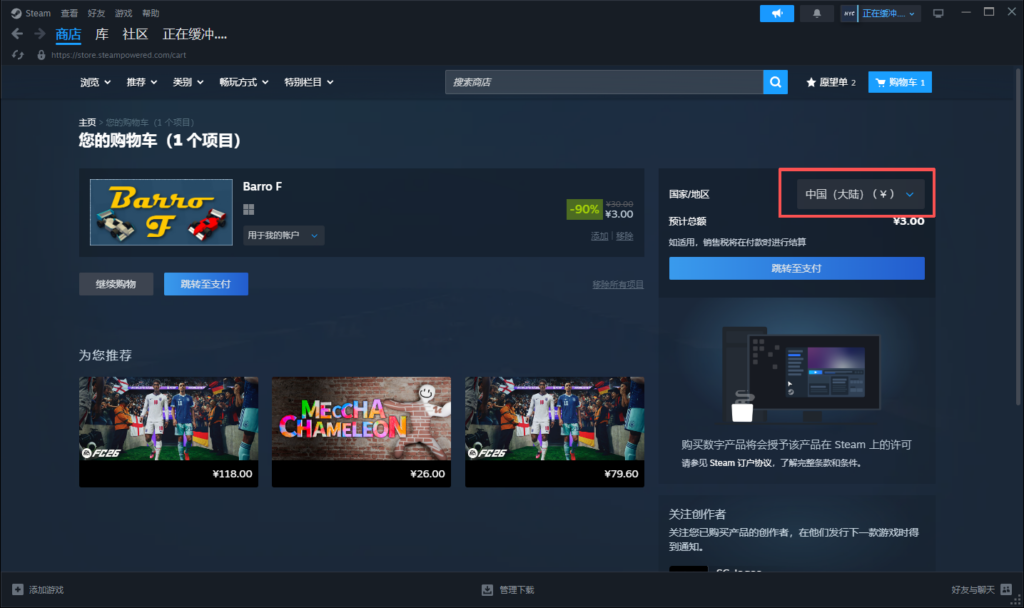Click the 管理下载 text in the bottom bar
Screen dimensions: 1024x608
coord(517,590)
